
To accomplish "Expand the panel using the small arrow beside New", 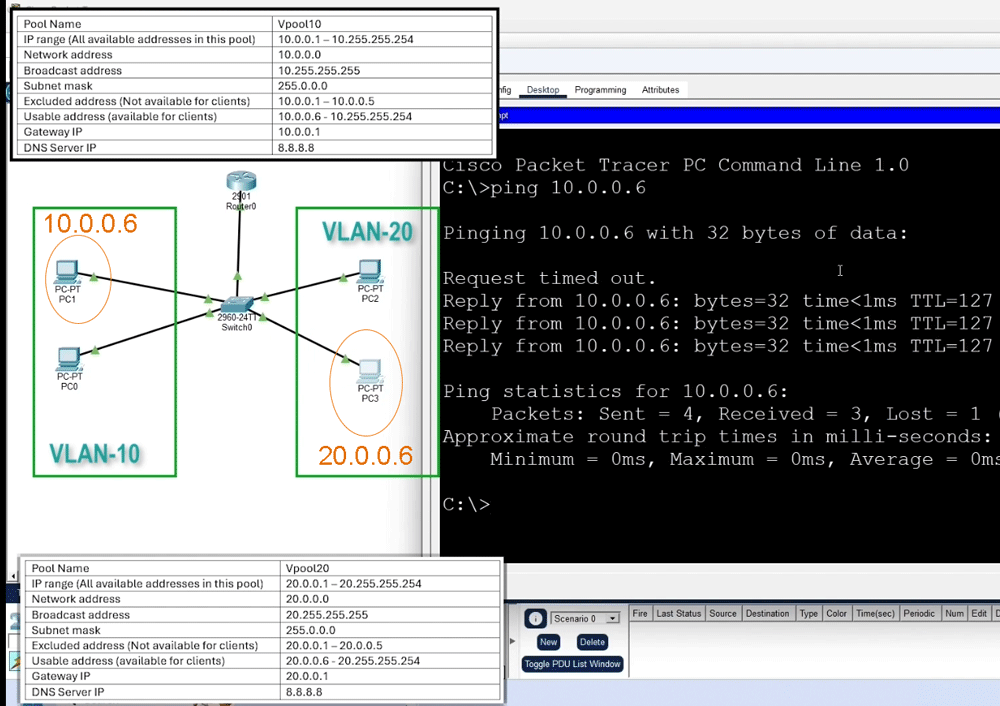I will [512, 641].
